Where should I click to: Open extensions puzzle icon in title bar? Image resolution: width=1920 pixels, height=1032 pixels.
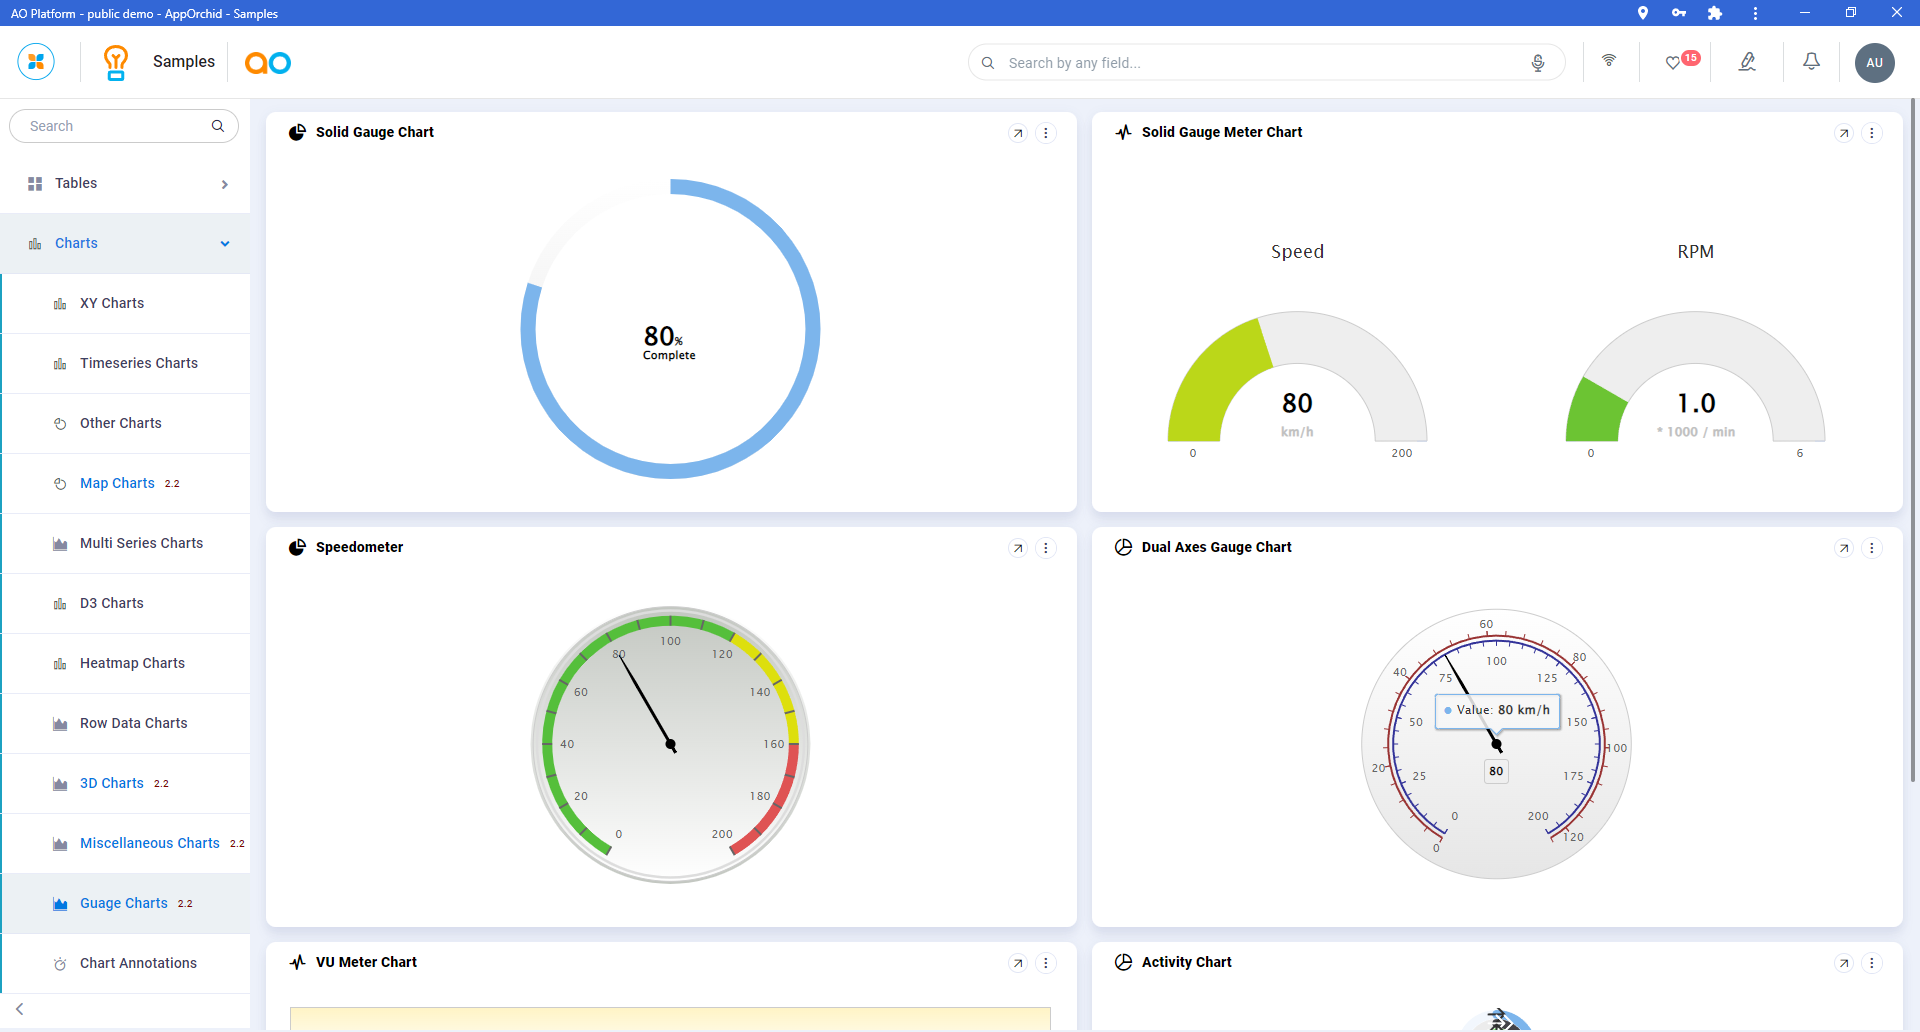pos(1715,13)
